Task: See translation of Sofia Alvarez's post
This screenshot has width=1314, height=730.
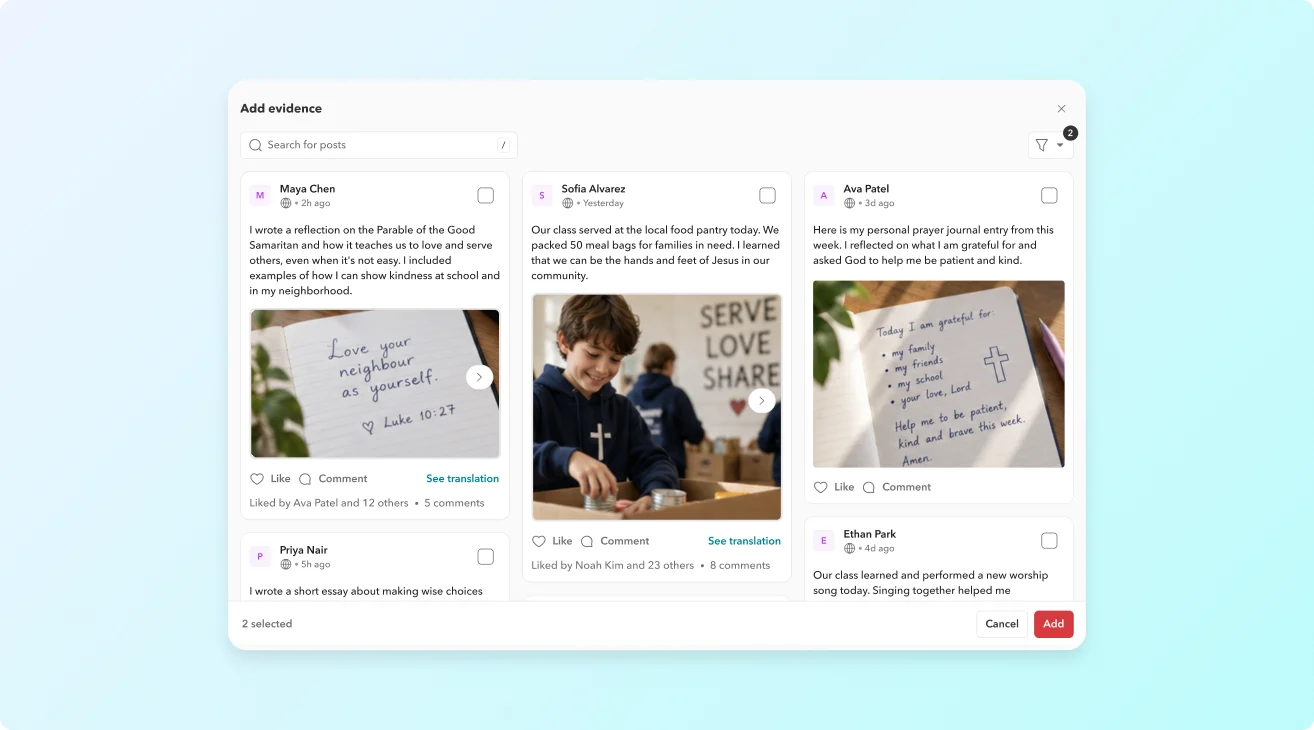Action: 744,541
